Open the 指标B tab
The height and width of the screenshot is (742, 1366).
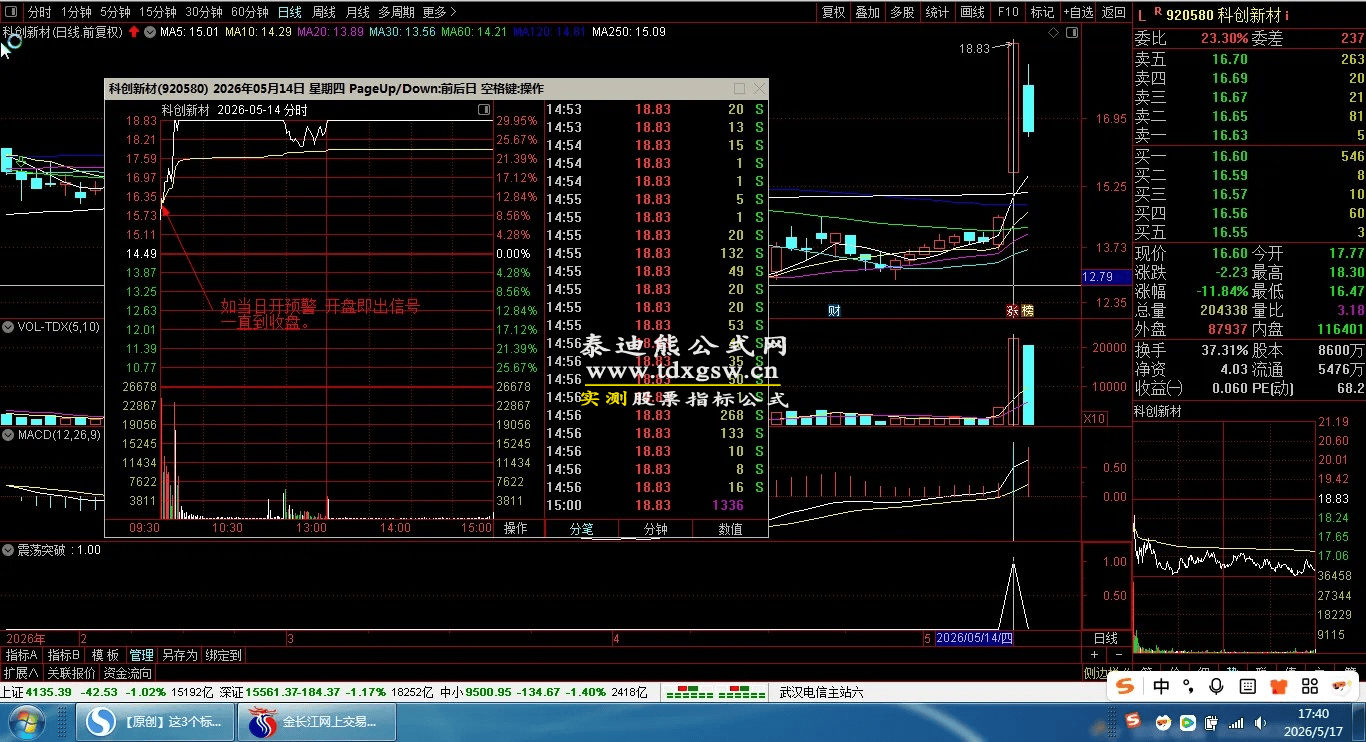(x=63, y=655)
